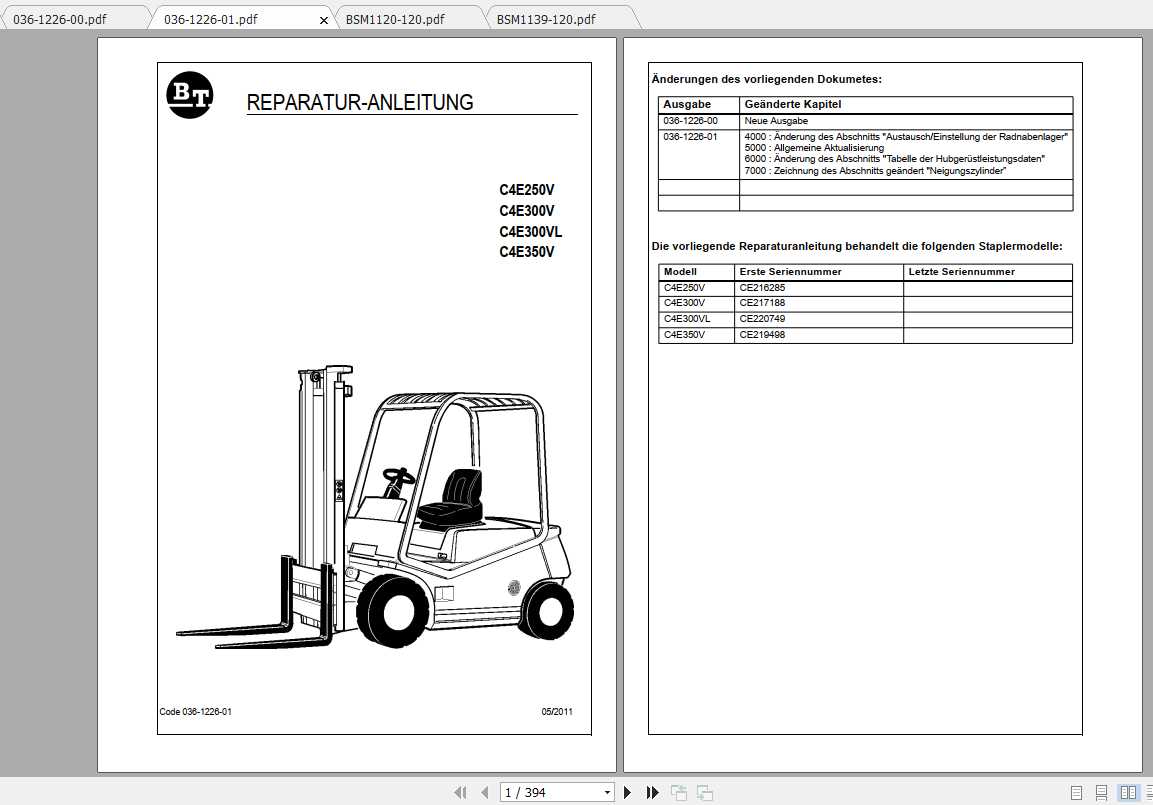Screen dimensions: 1153x805
Task: Click model name C4E300VL on the cover
Action: click(530, 232)
